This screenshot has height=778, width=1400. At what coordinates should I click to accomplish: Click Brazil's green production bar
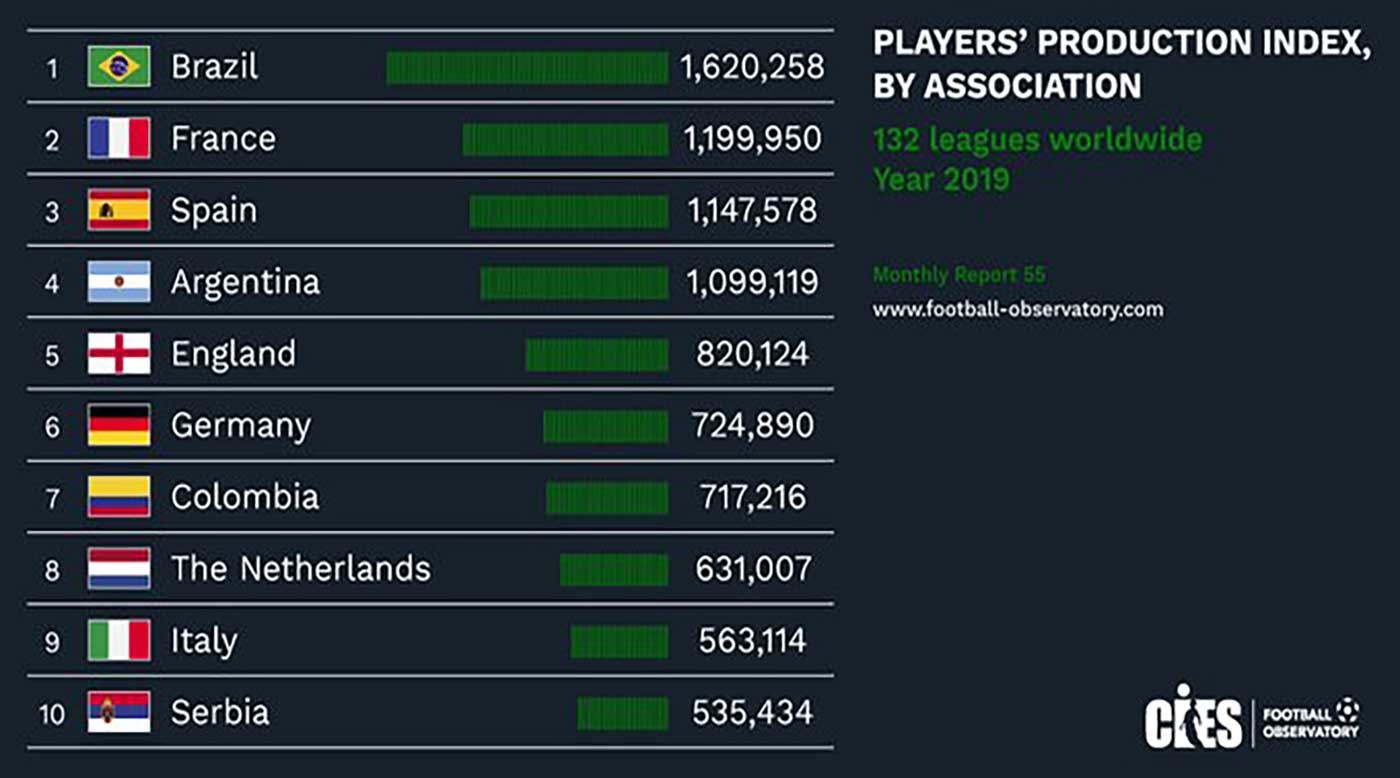coord(527,67)
